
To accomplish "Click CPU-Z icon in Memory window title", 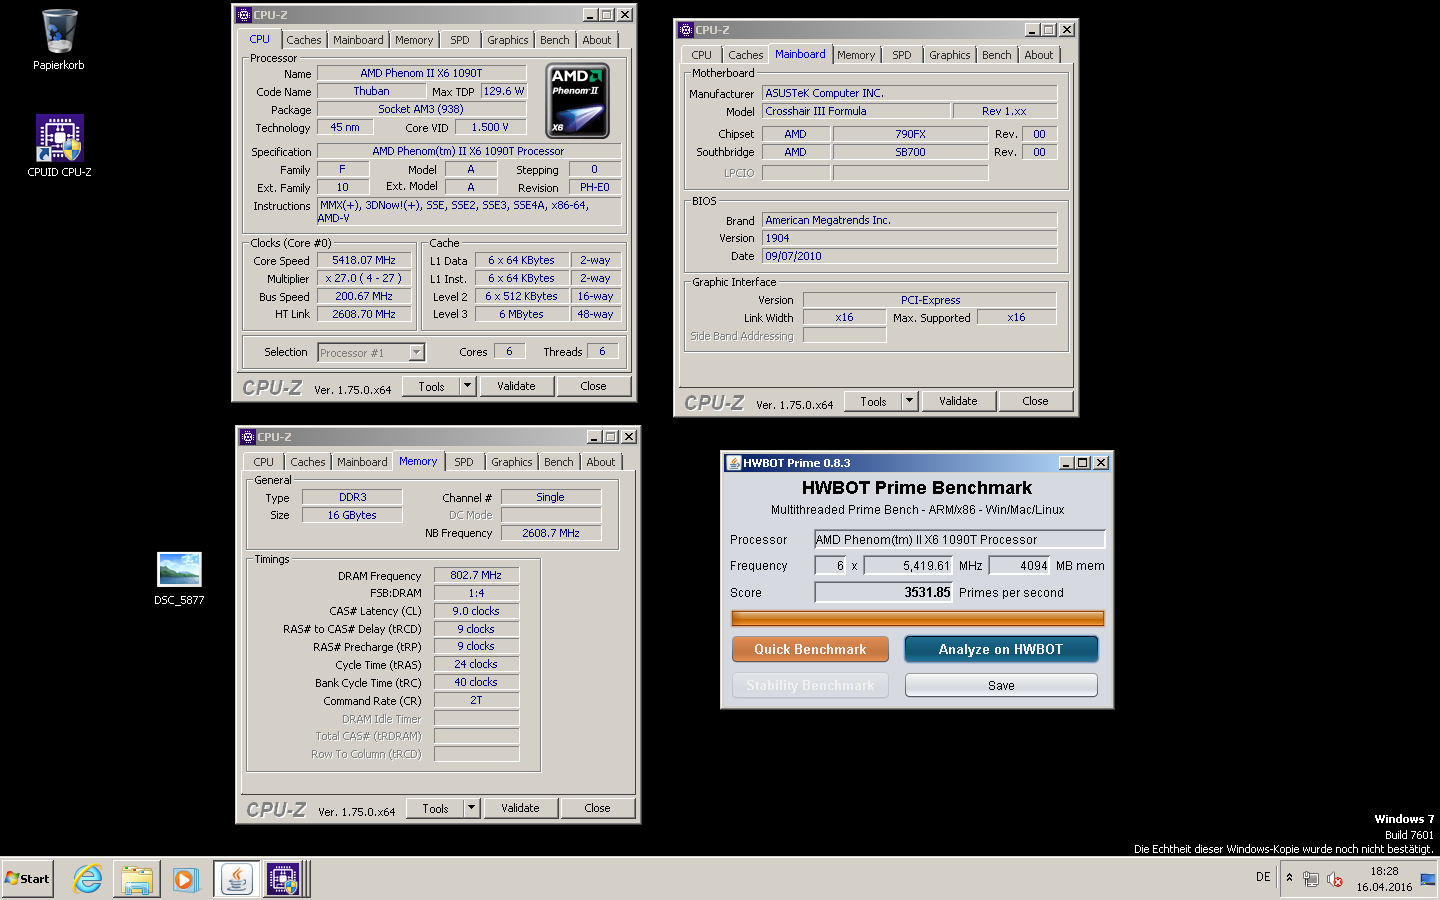I will point(248,437).
